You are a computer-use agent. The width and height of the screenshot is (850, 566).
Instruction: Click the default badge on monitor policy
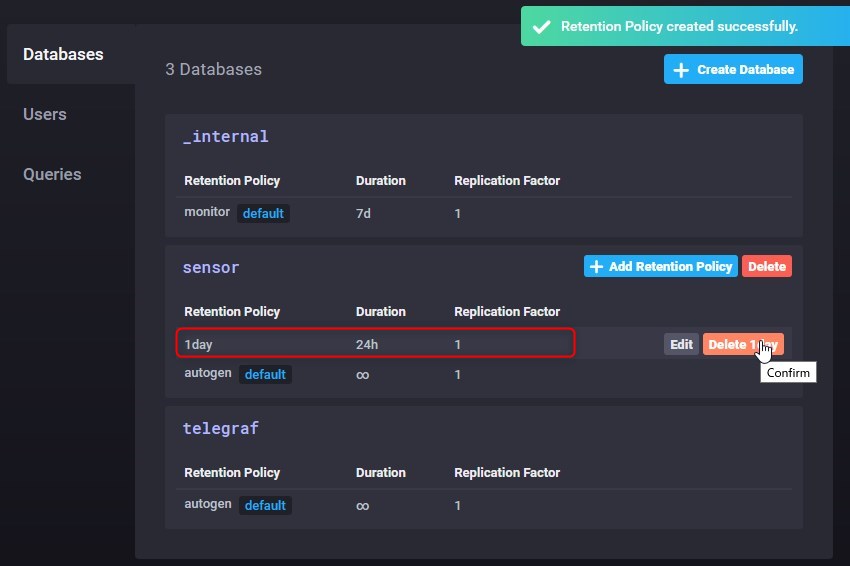click(x=263, y=213)
